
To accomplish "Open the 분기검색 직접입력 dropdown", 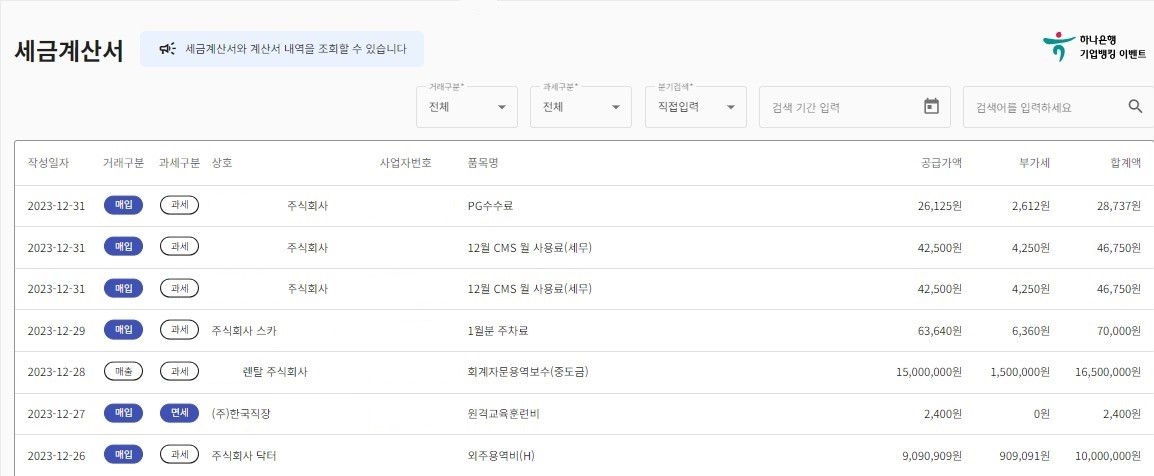I will point(695,107).
